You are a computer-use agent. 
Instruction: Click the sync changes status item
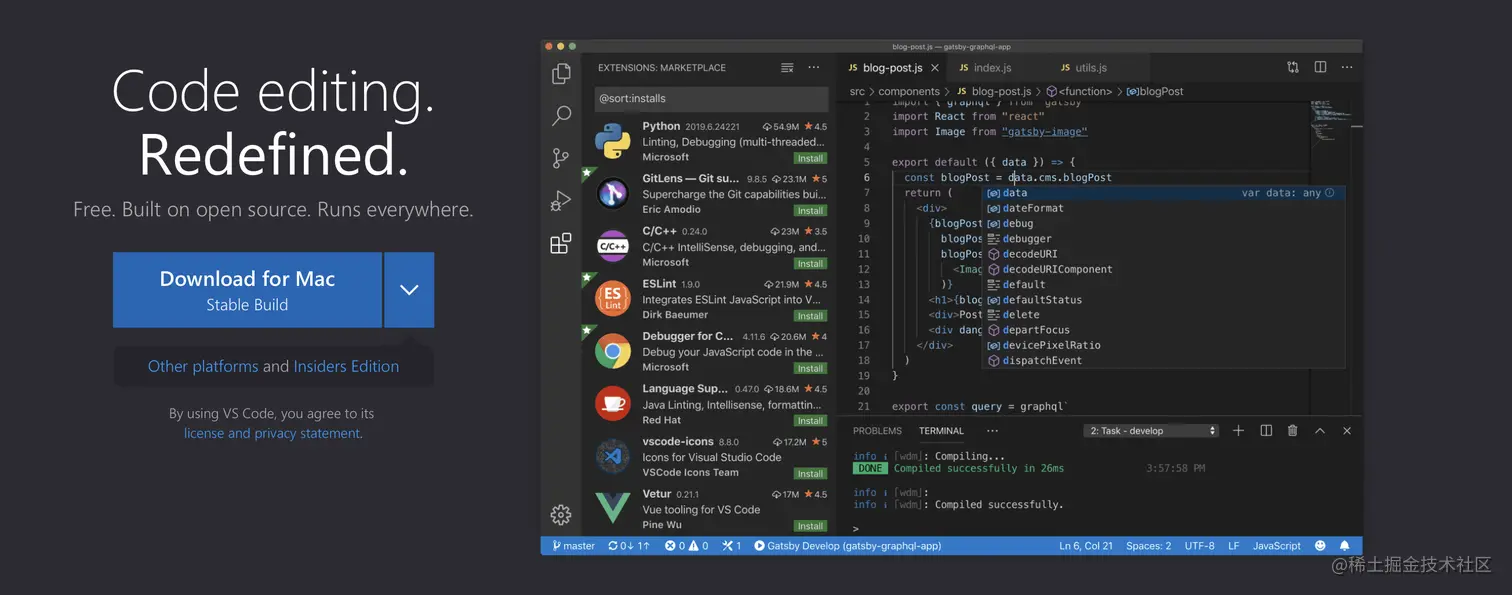coord(629,546)
